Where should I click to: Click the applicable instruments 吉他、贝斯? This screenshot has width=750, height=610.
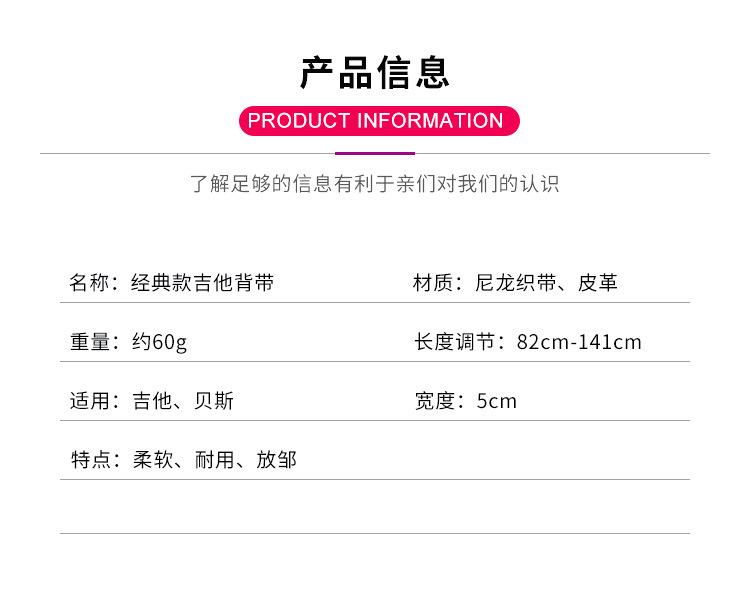tap(183, 401)
